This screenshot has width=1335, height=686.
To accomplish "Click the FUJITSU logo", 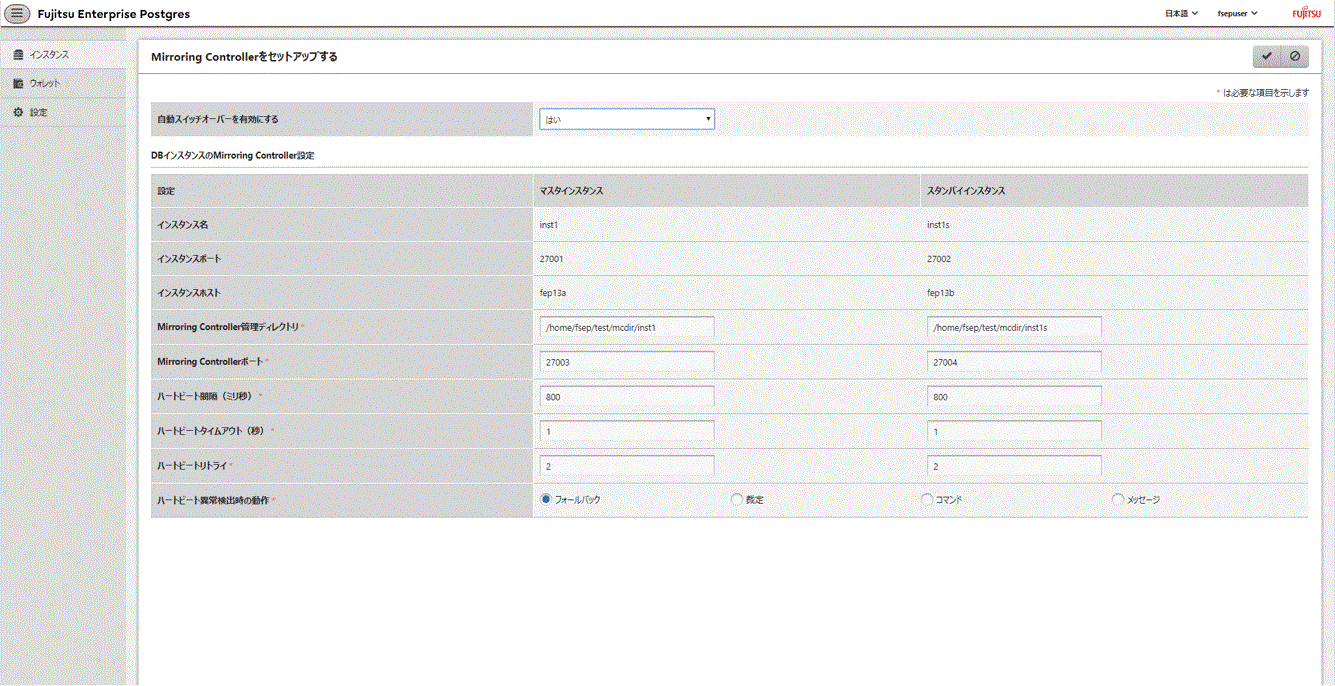I will [1306, 14].
